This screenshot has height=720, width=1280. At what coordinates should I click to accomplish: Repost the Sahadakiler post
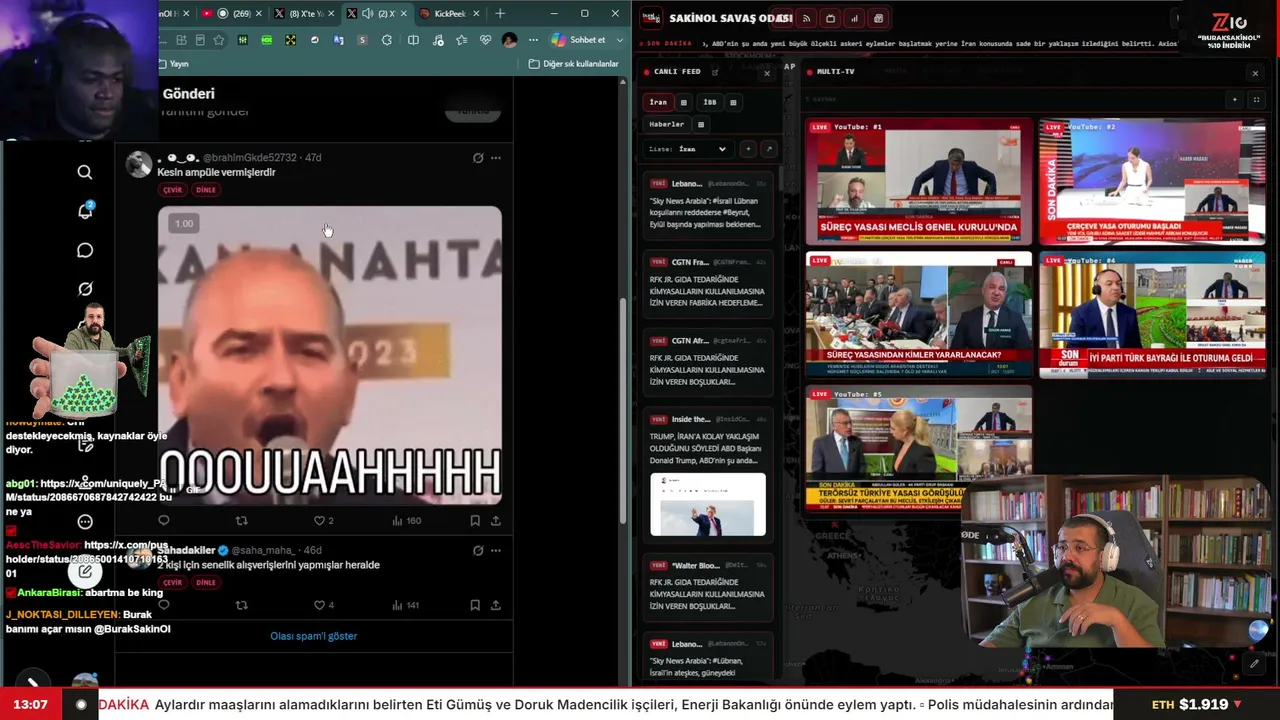pyautogui.click(x=241, y=605)
